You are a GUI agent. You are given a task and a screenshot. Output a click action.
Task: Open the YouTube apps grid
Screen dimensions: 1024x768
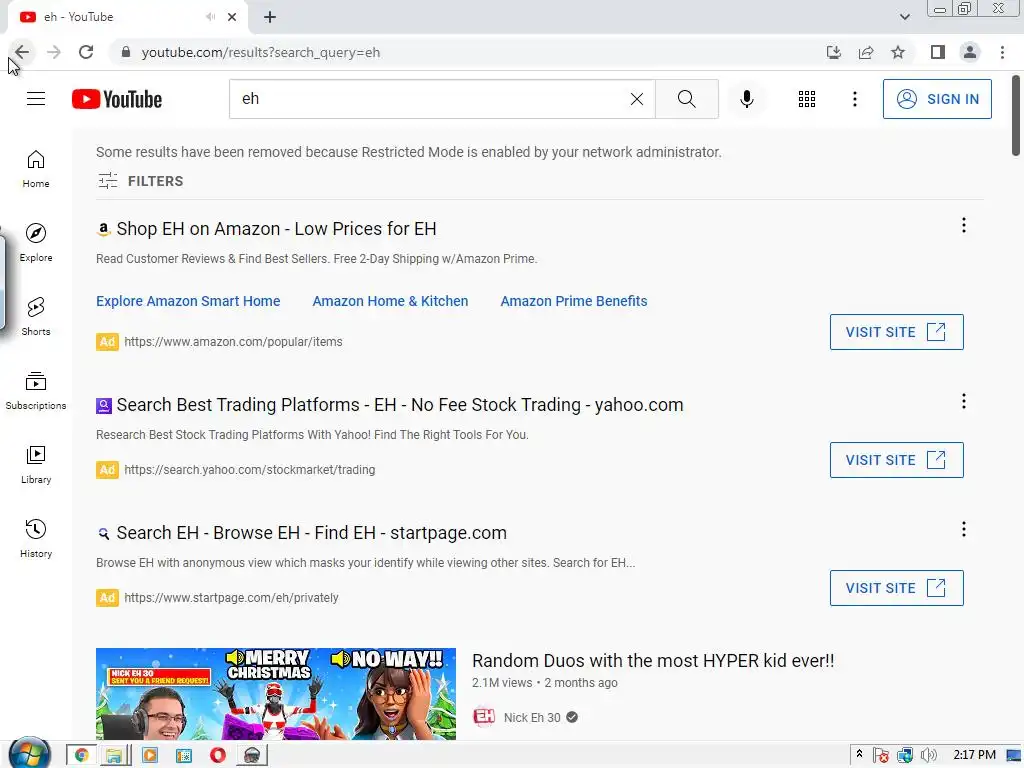807,99
